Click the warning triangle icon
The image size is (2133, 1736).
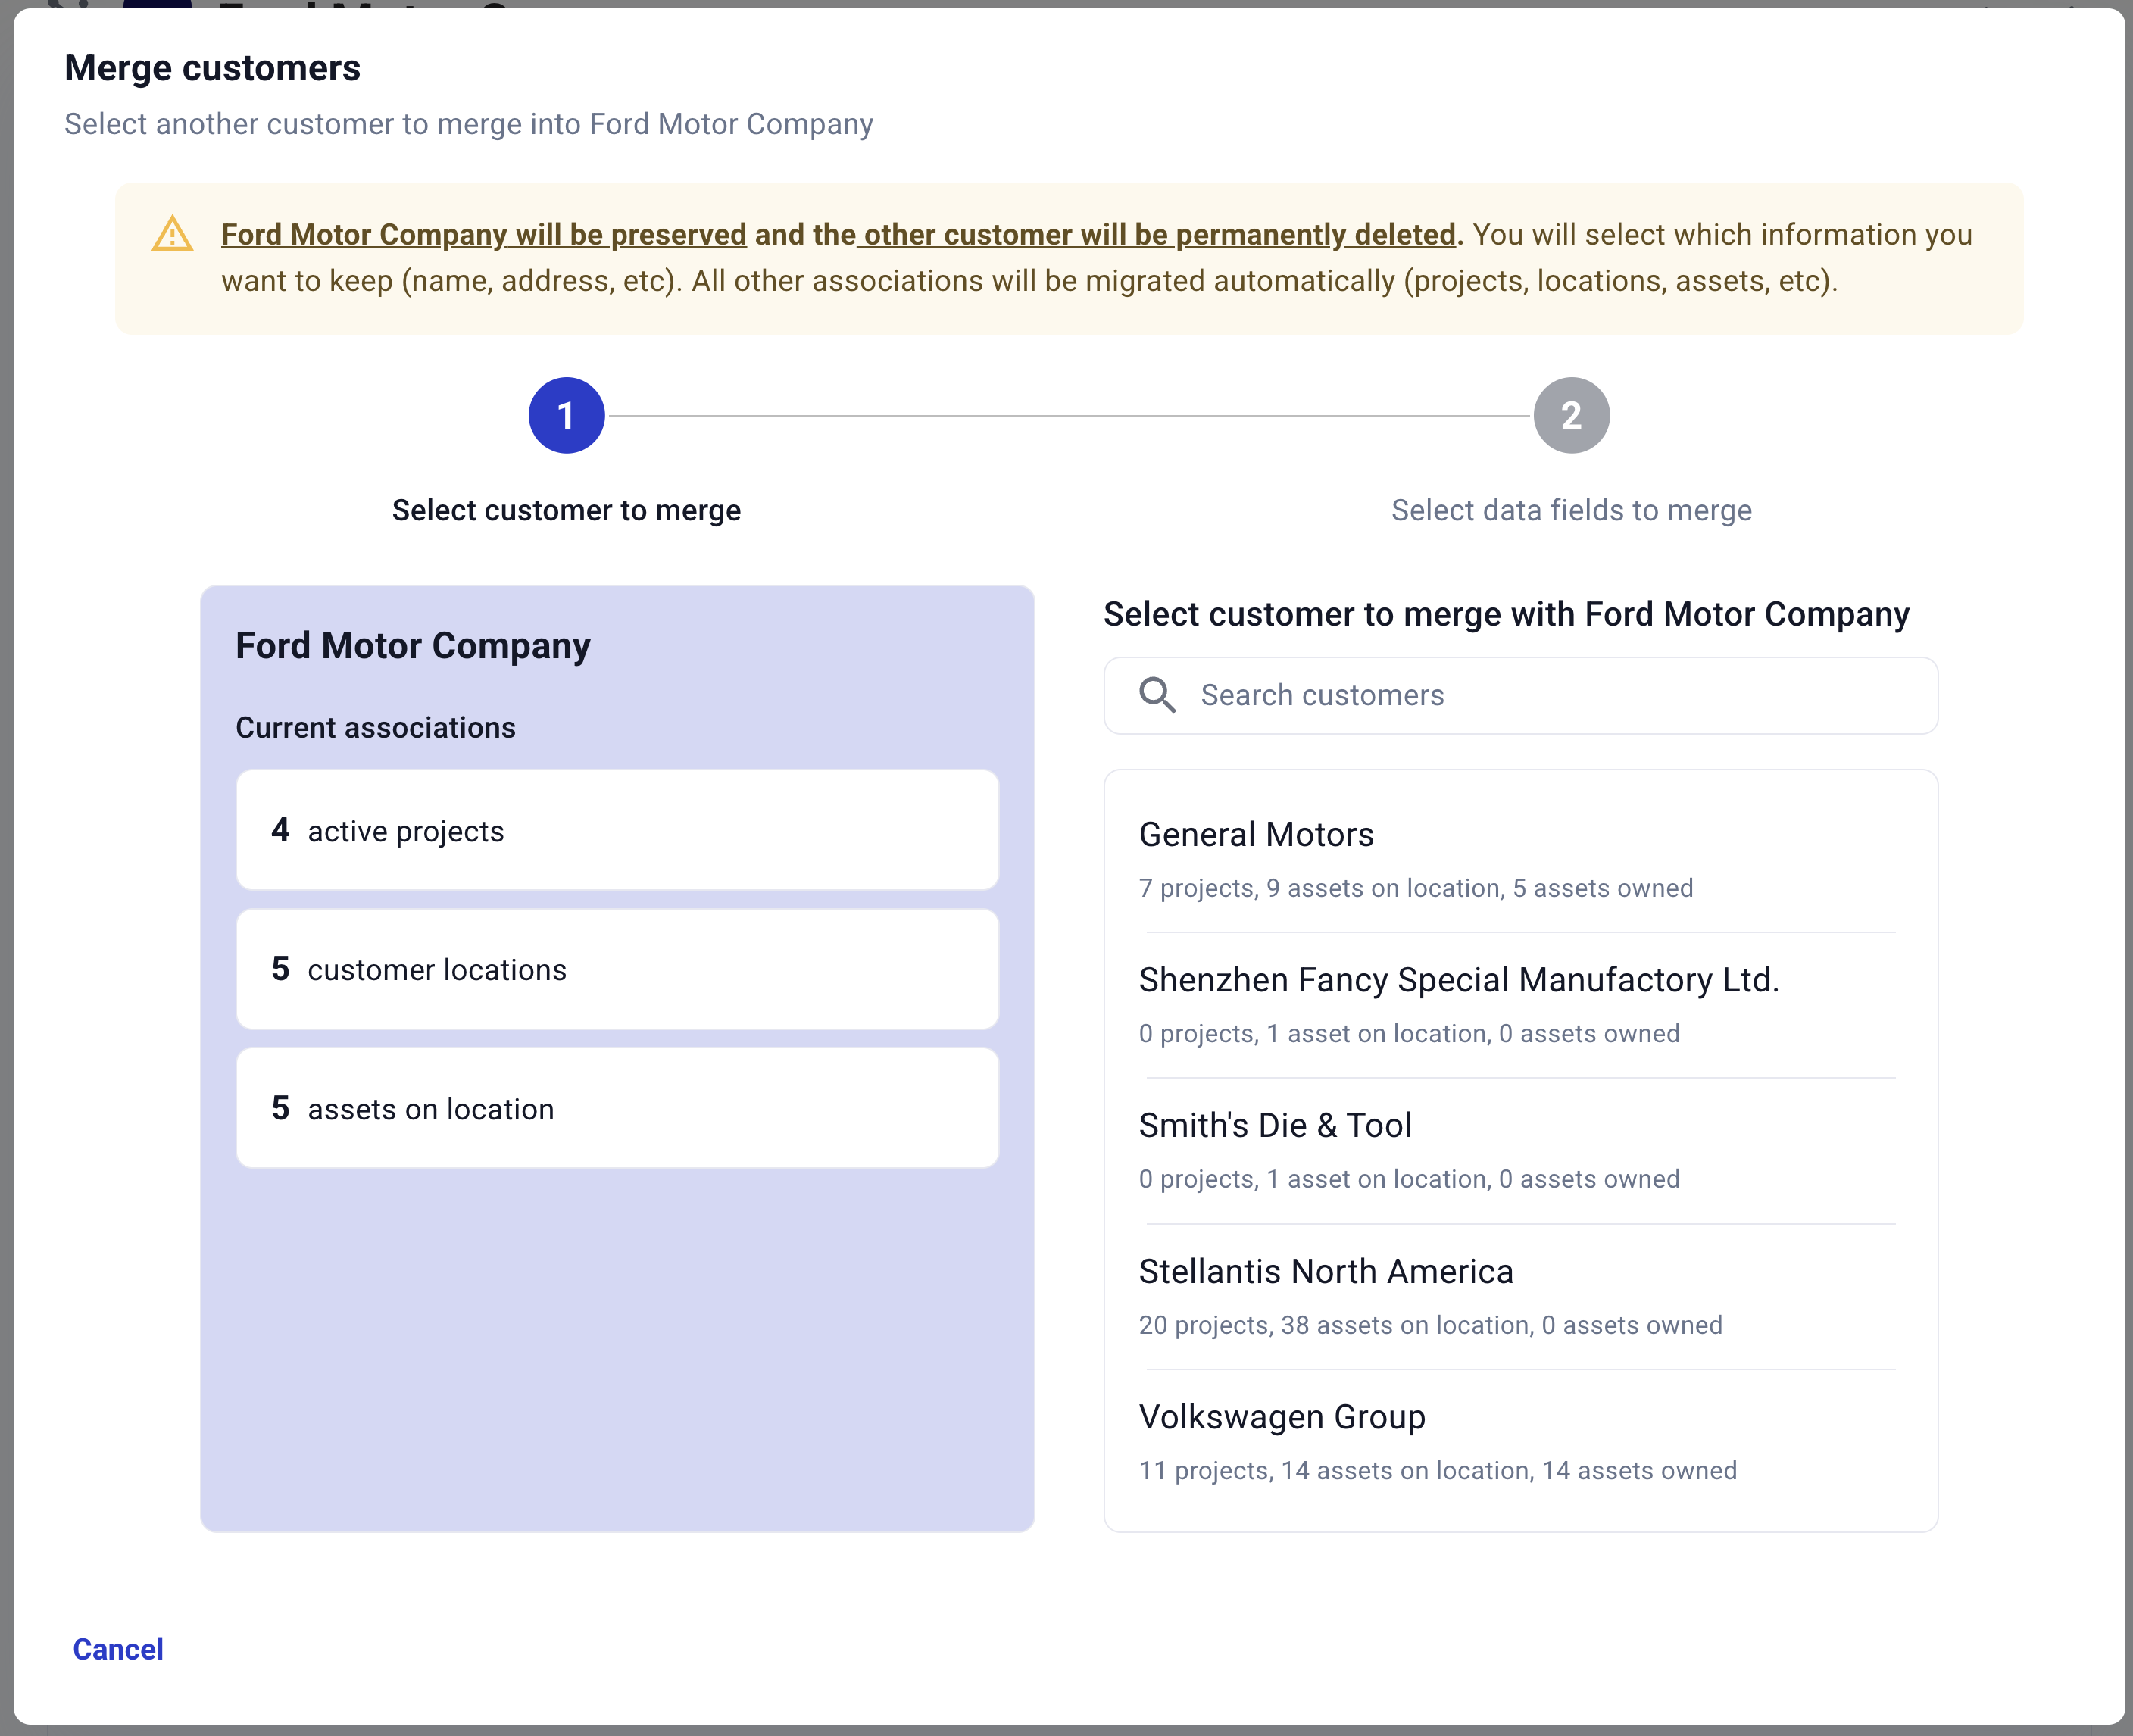pyautogui.click(x=172, y=235)
